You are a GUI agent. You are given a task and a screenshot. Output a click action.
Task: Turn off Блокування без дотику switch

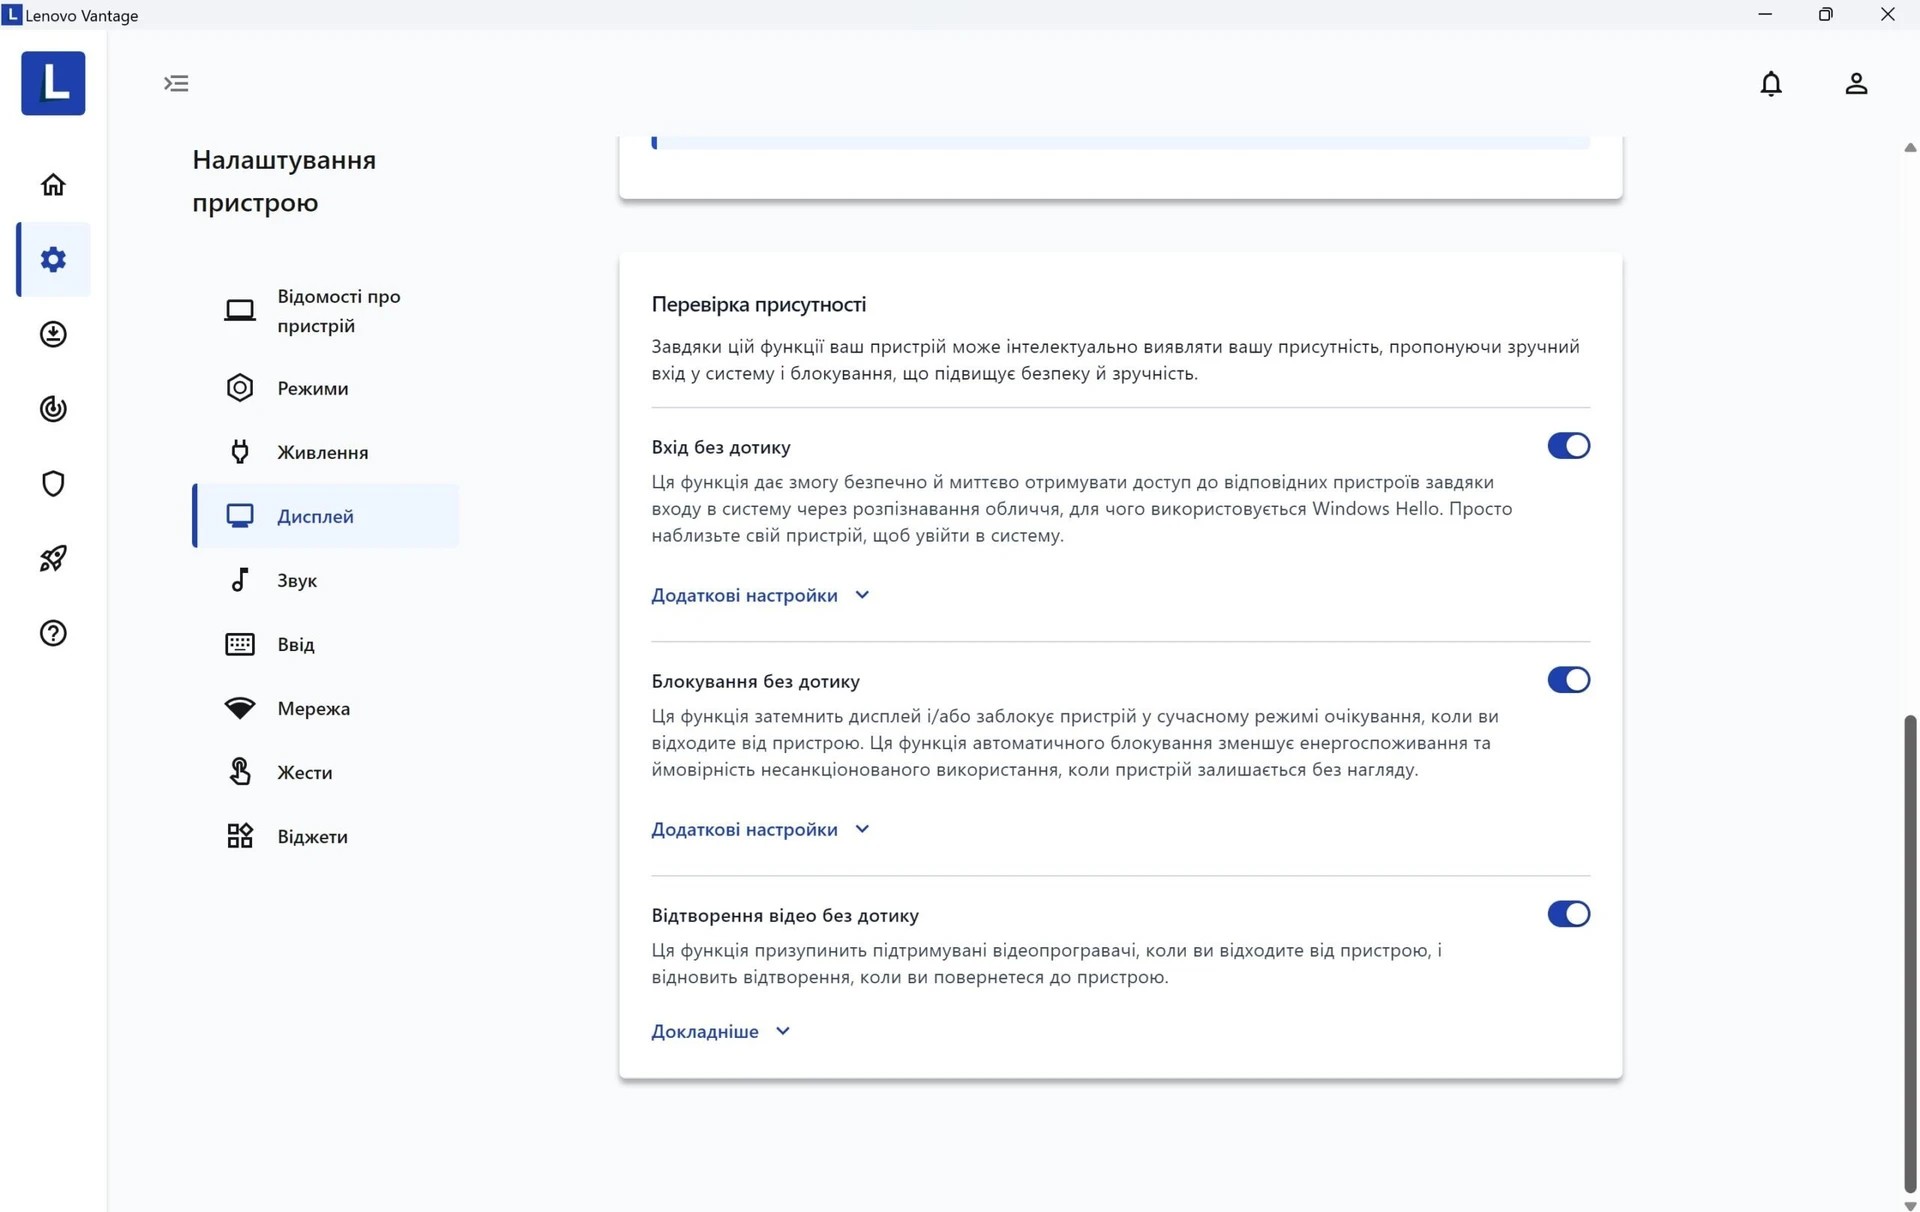coord(1567,680)
